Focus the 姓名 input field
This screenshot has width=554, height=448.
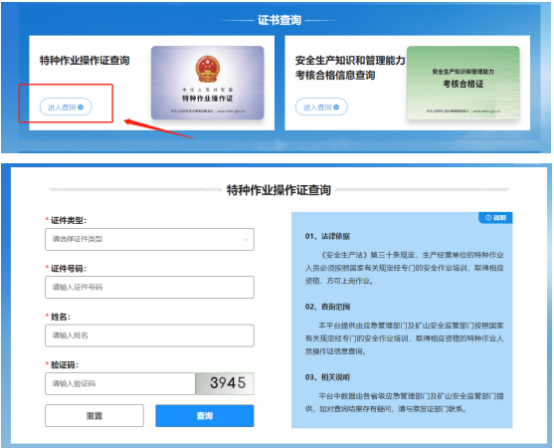click(x=149, y=335)
